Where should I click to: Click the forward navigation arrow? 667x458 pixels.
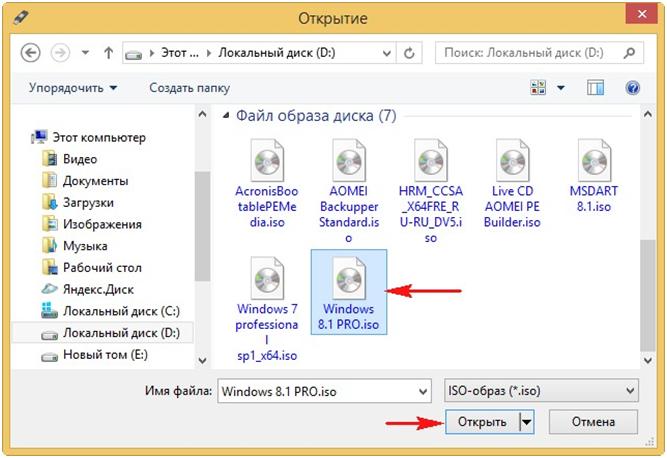pyautogui.click(x=60, y=53)
